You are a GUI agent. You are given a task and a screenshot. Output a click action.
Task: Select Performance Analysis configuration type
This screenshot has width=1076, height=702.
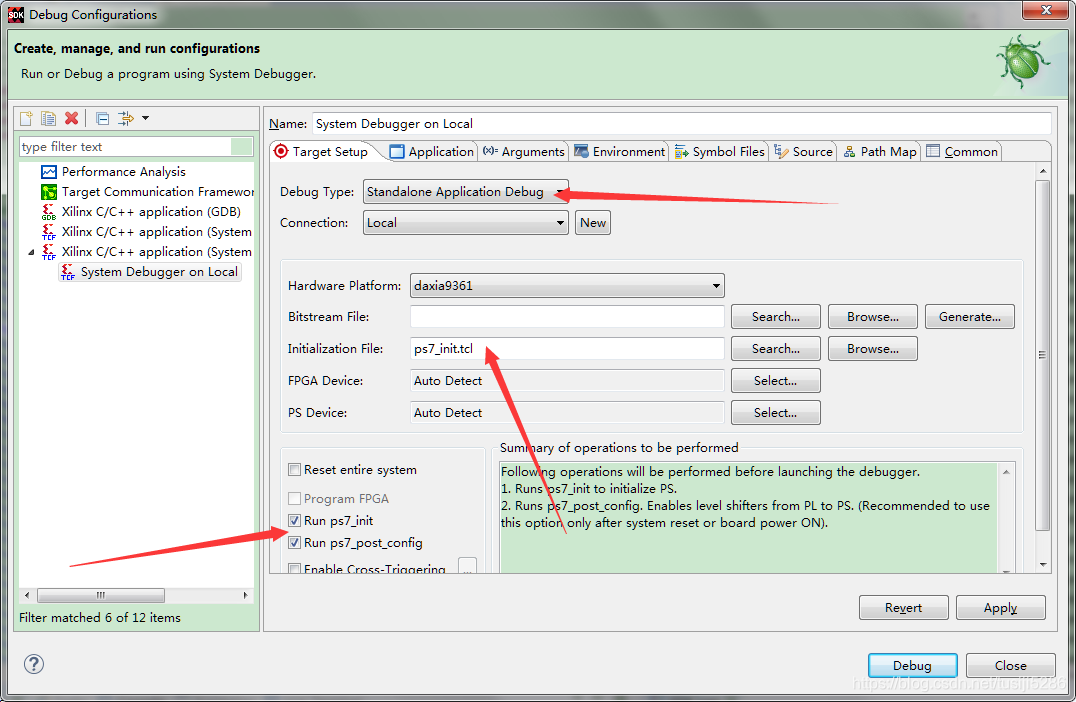tap(124, 172)
